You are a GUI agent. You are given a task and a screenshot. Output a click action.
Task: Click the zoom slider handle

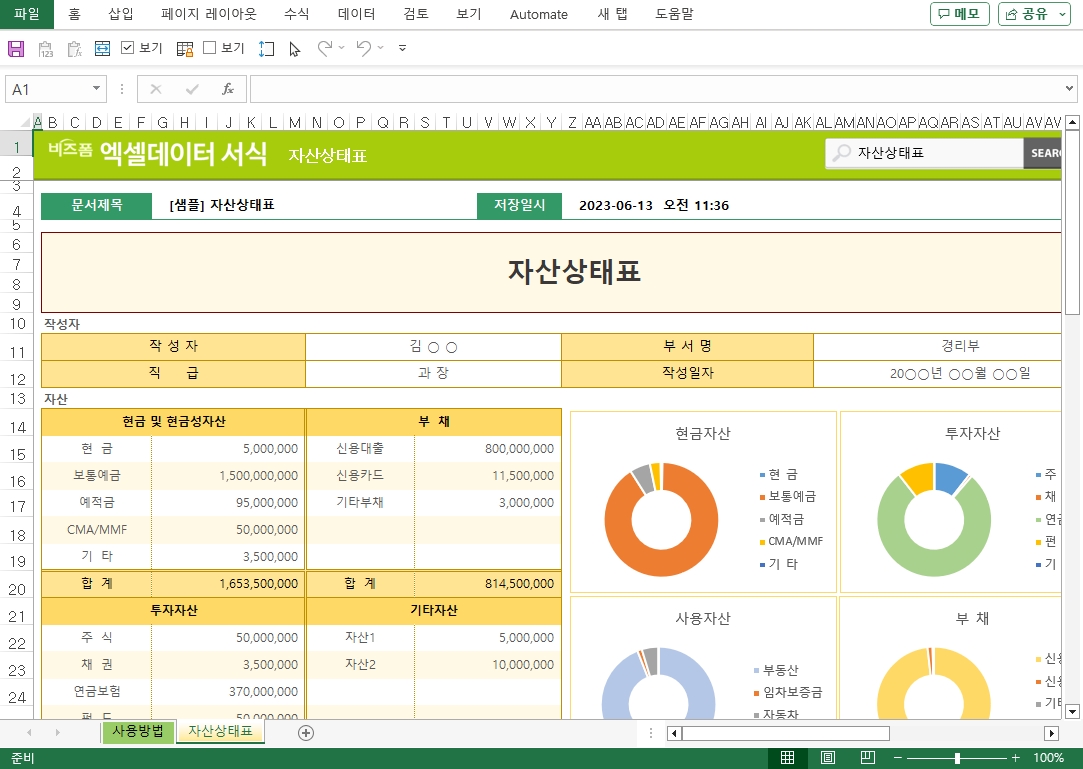coord(957,758)
